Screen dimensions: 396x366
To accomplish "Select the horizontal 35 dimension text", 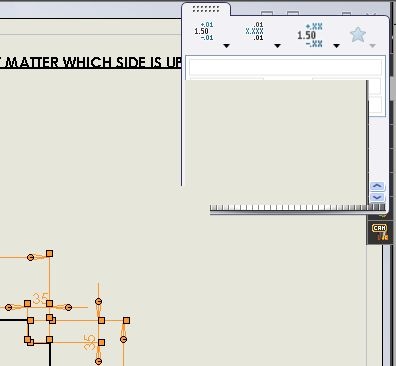I will click(41, 298).
